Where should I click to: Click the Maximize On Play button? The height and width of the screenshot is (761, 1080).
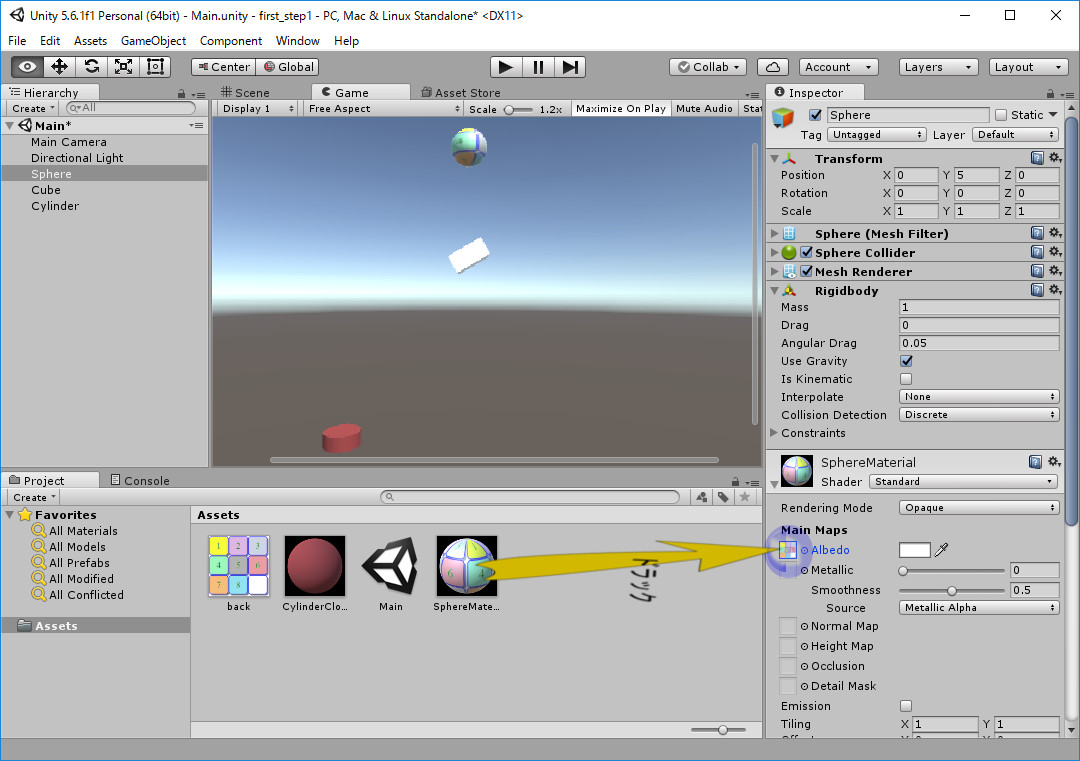tap(620, 109)
